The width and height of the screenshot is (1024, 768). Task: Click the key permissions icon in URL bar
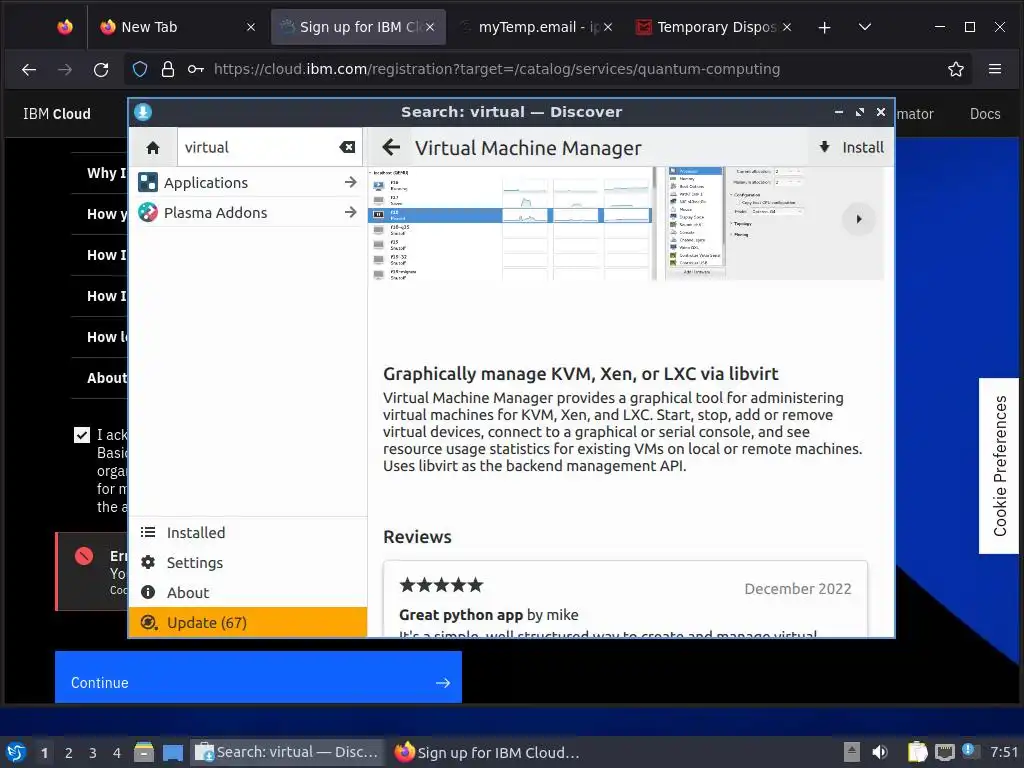(x=195, y=69)
